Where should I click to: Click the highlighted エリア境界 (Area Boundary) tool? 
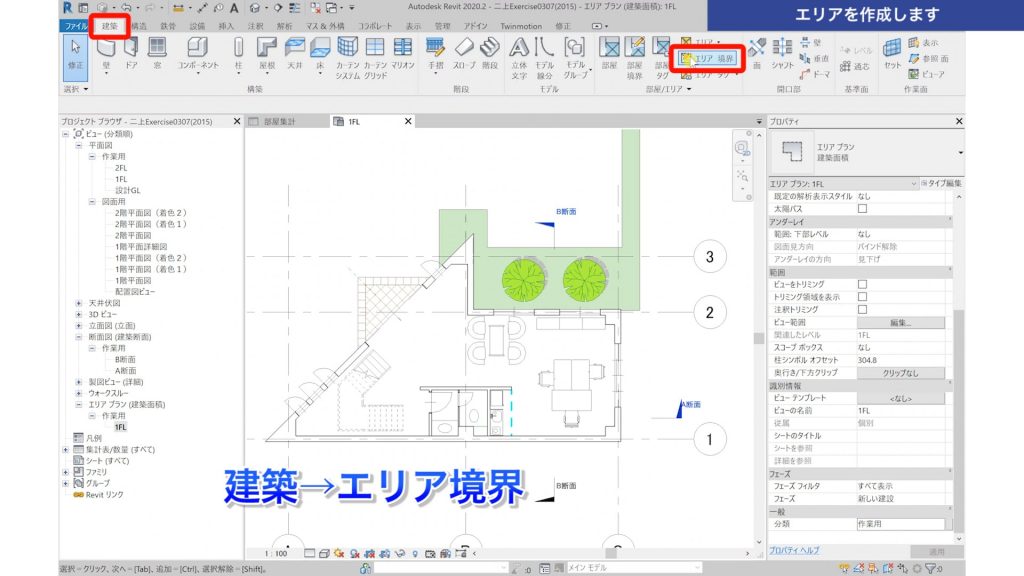point(707,58)
